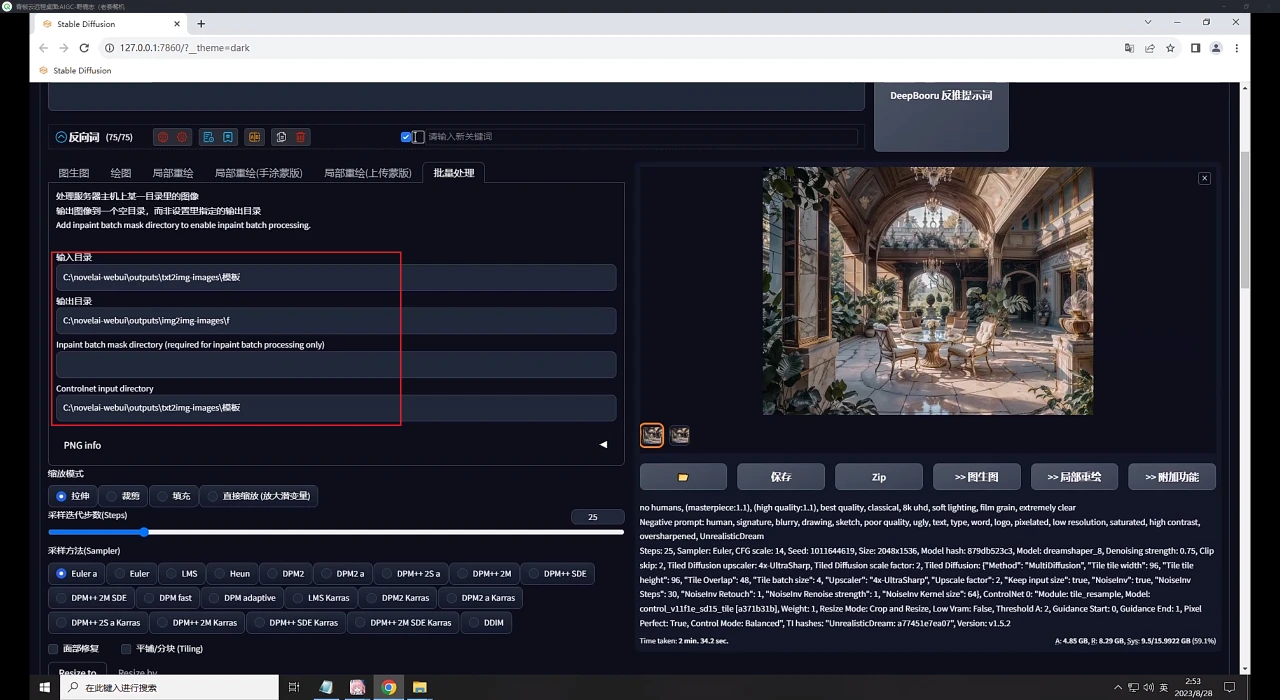Switch to the 图生图 tab
Viewport: 1280px width, 700px height.
click(x=74, y=173)
